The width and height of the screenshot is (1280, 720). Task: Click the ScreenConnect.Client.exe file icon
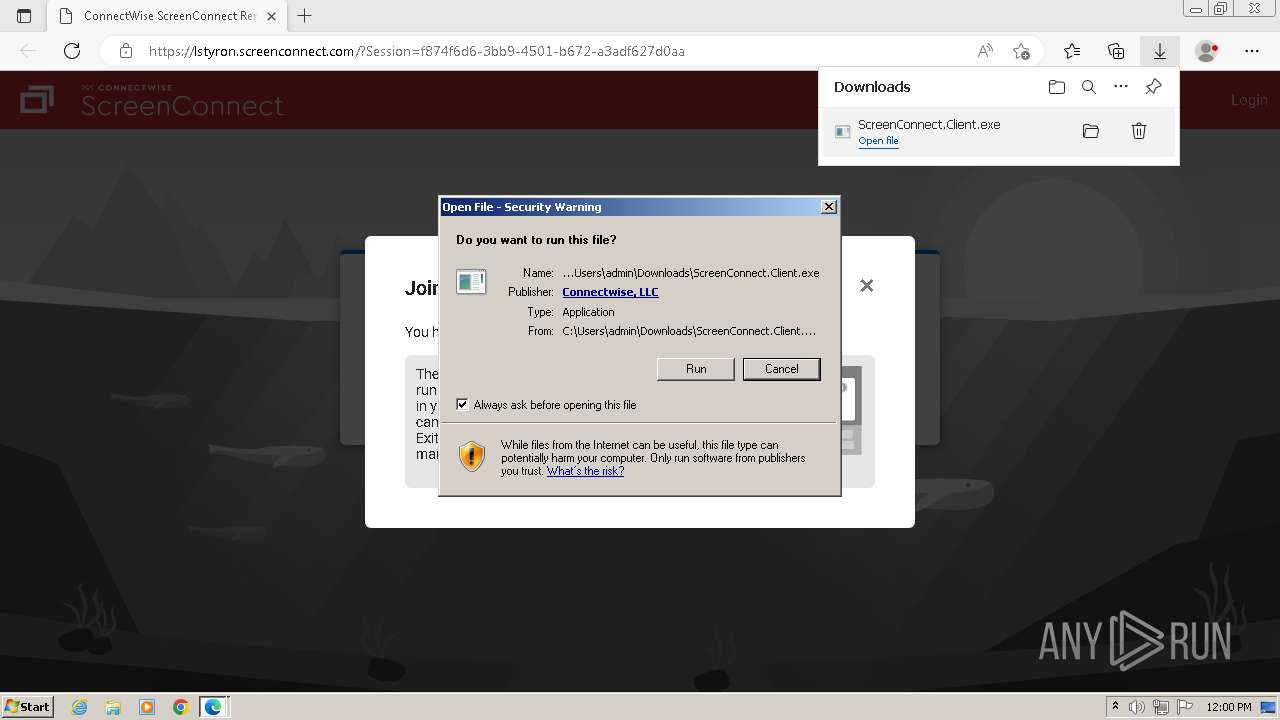(843, 131)
